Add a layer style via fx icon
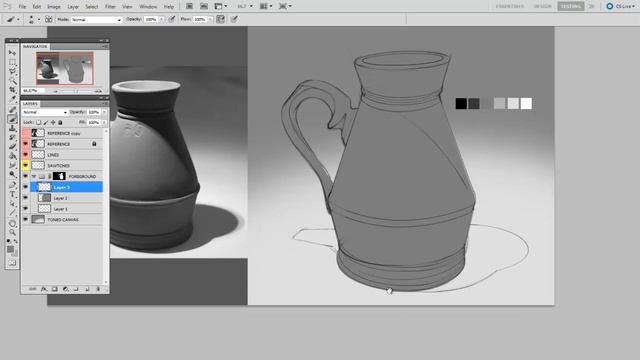 44,289
